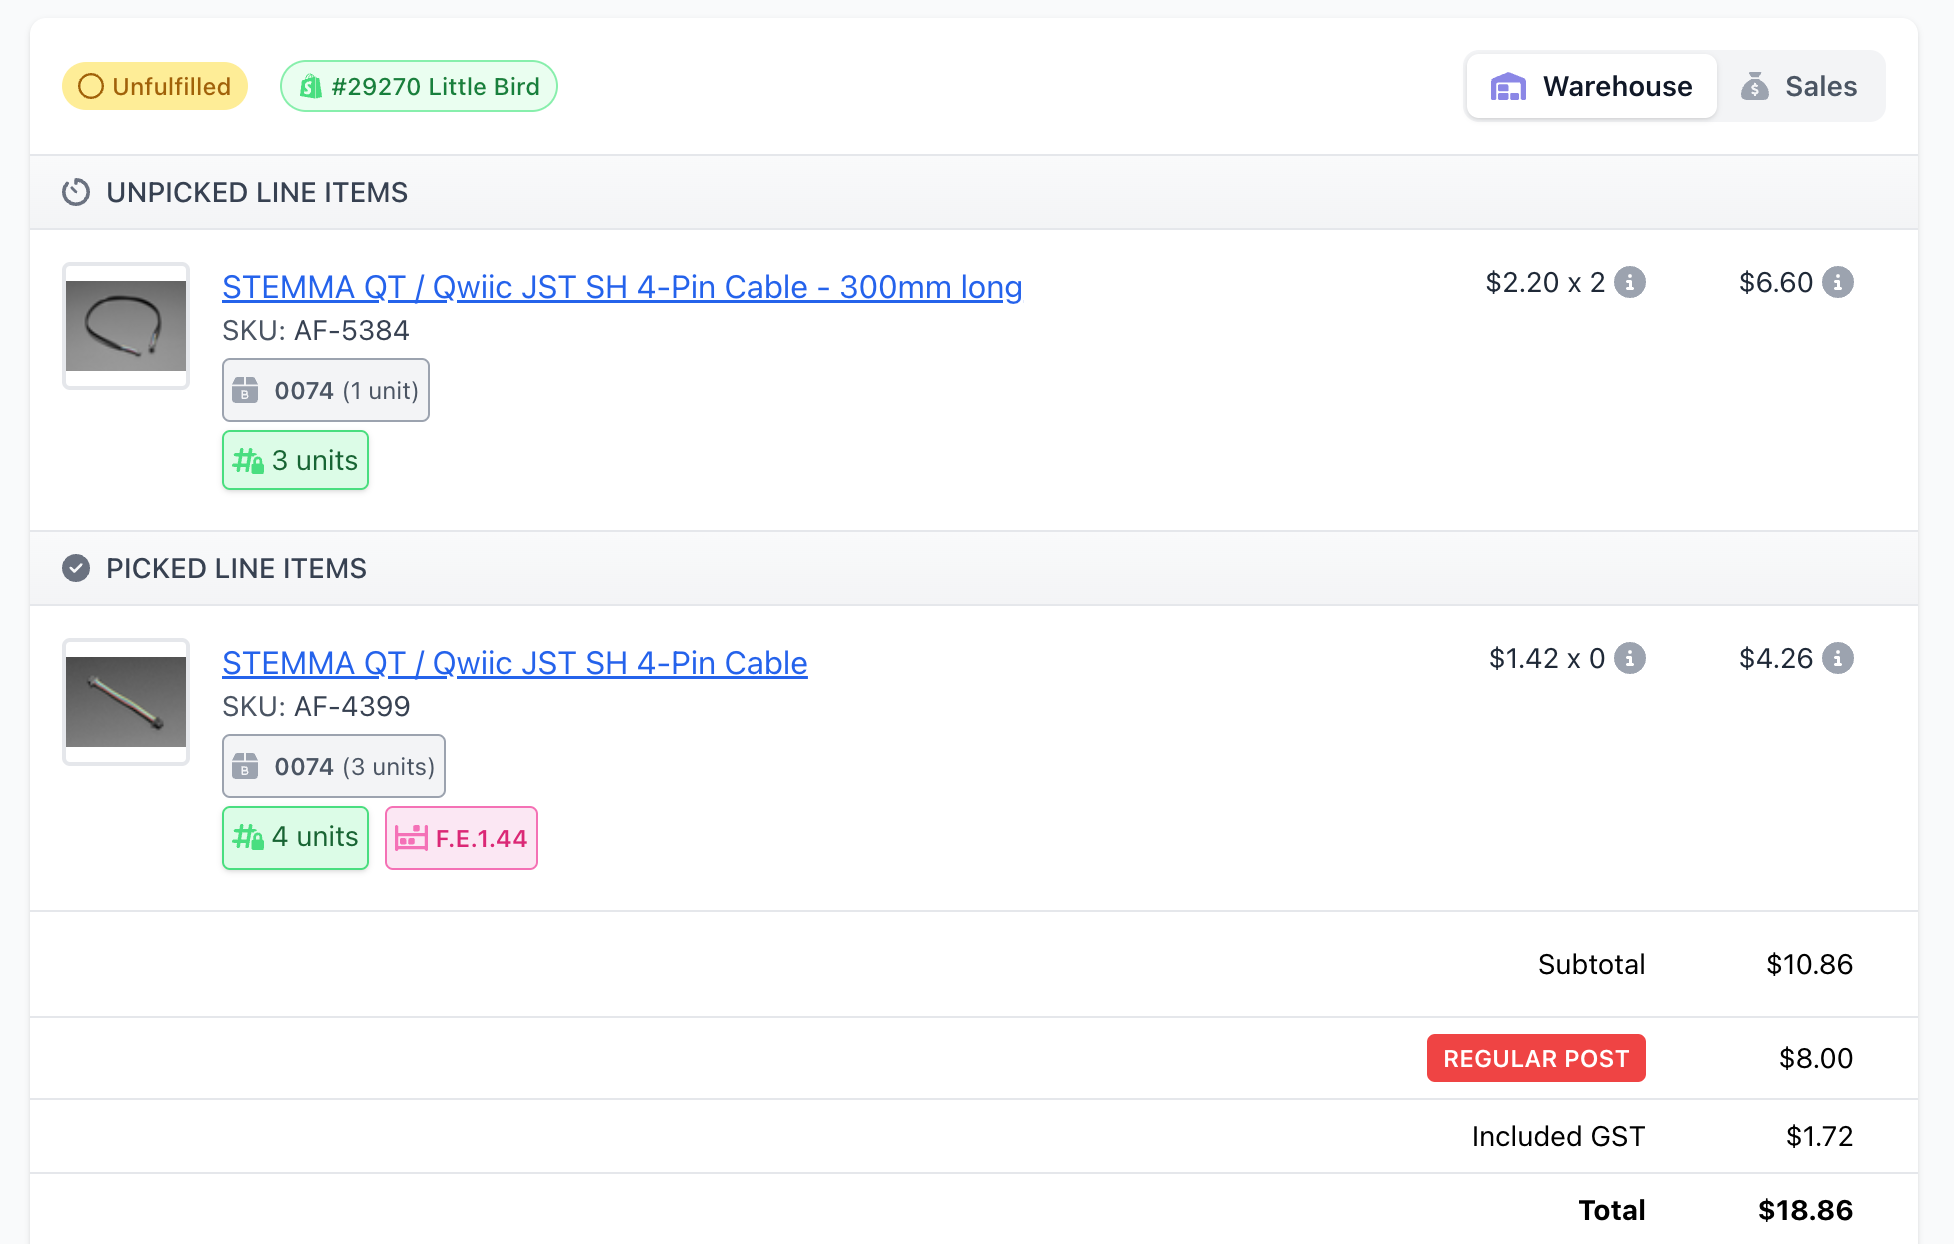
Task: Click the #29270 Little Bird order badge
Action: tap(419, 87)
